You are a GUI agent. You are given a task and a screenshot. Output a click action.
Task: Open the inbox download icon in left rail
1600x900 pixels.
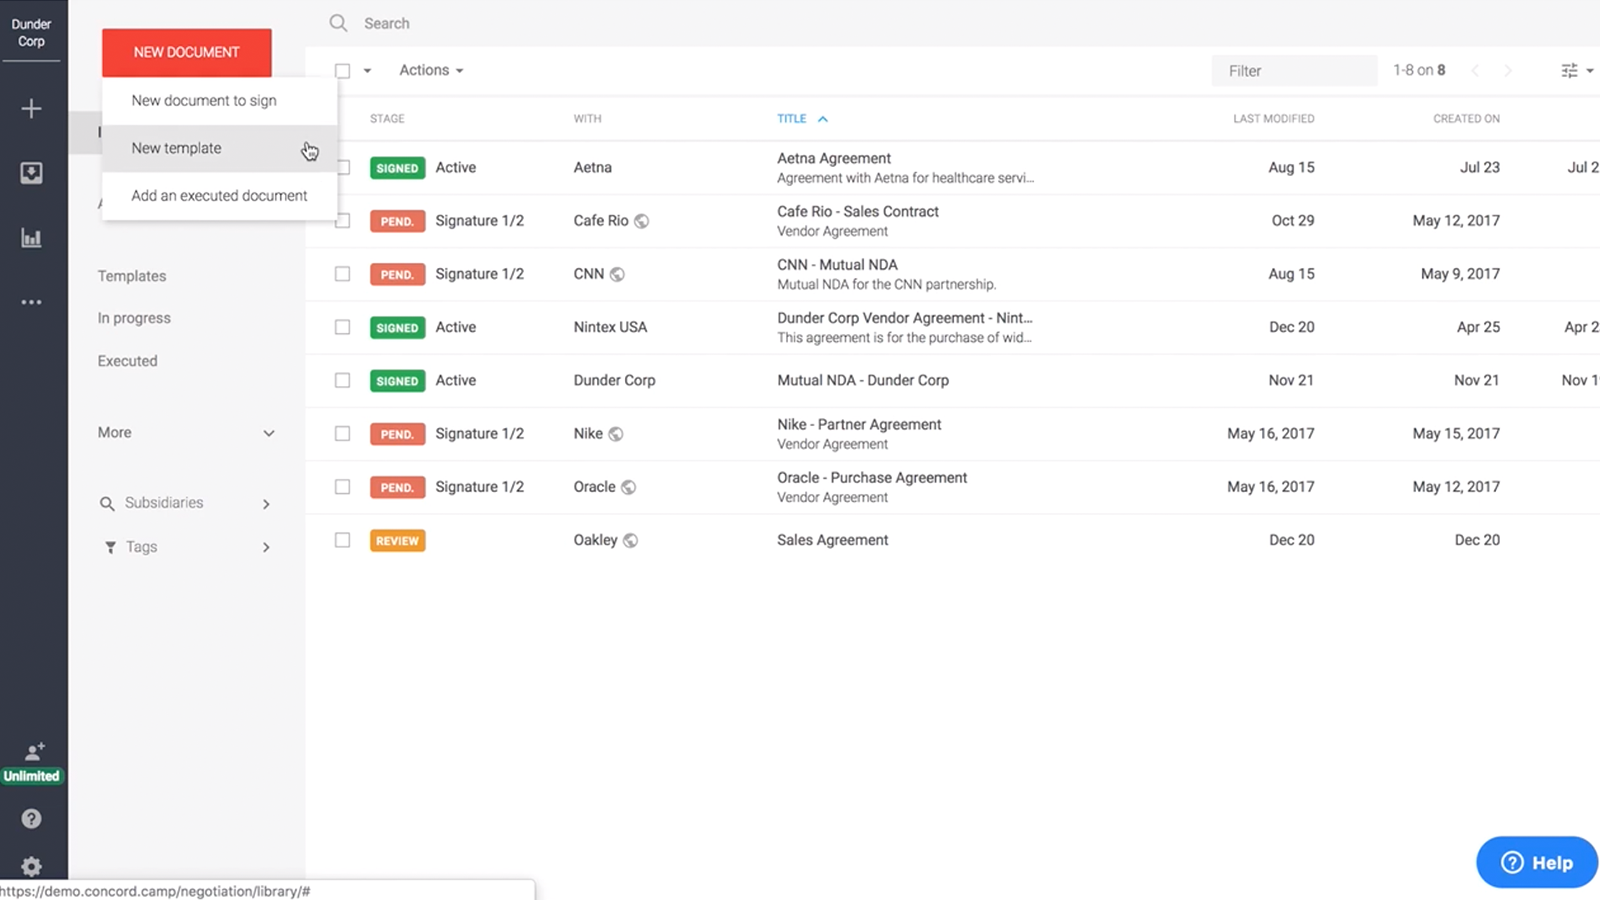(x=31, y=173)
